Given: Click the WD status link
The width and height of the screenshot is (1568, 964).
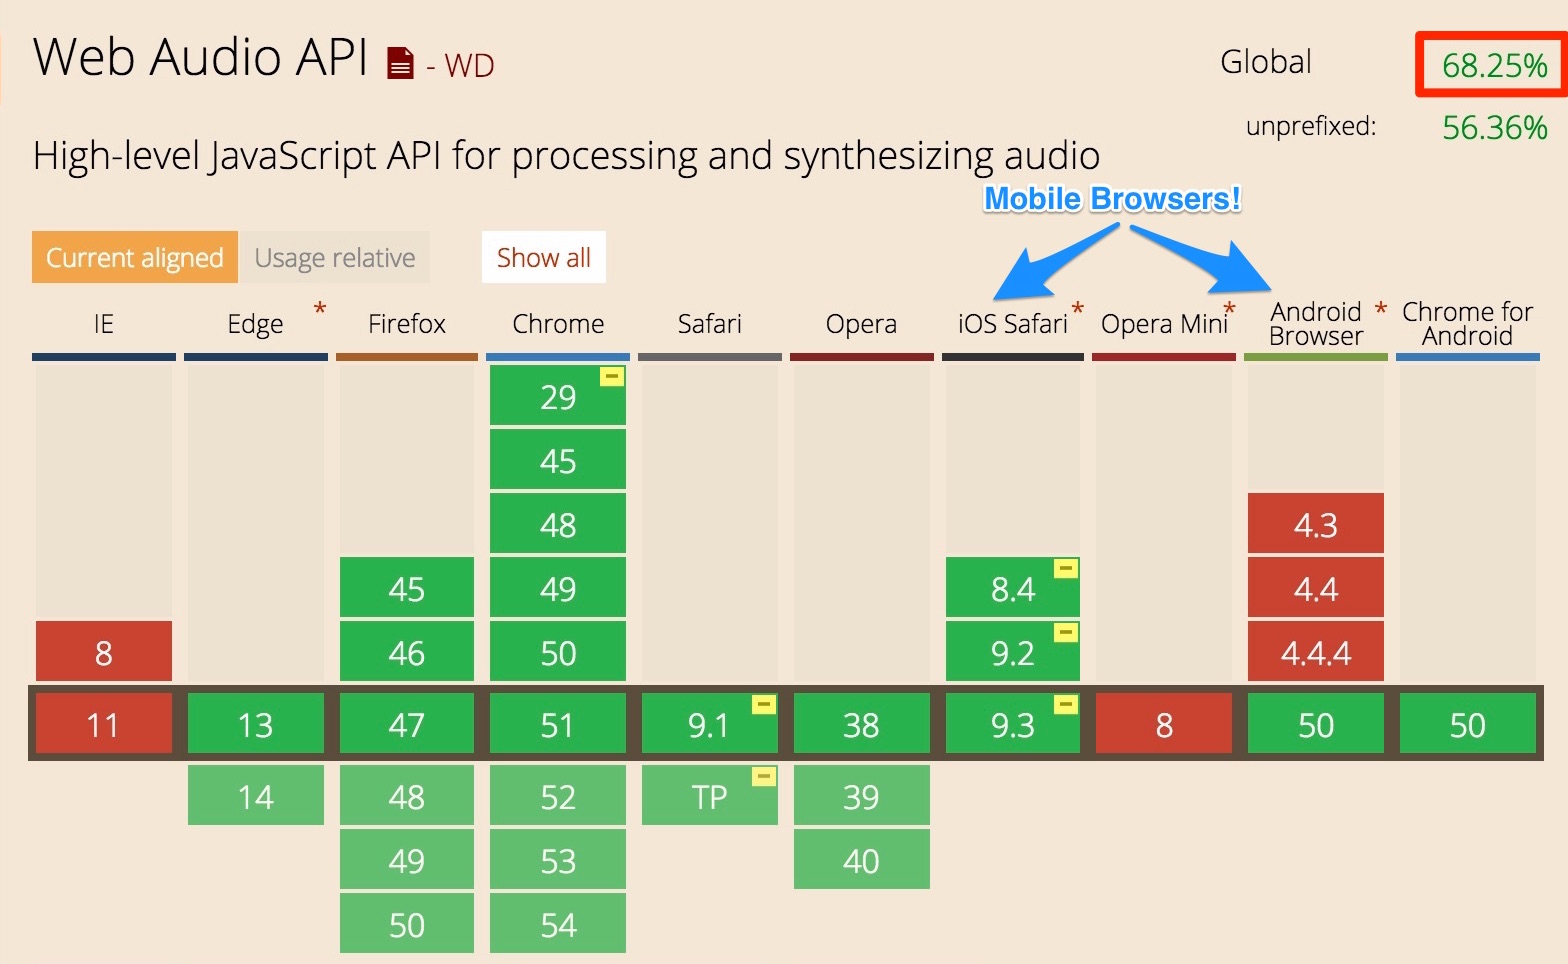Looking at the screenshot, I should pos(469,66).
